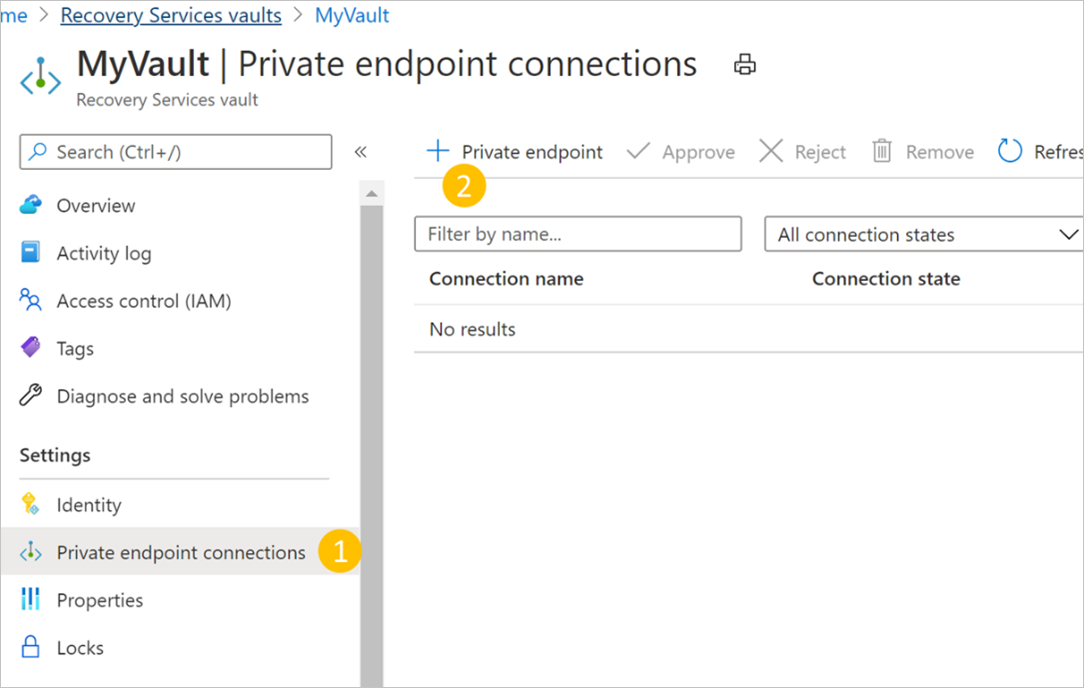Viewport: 1084px width, 688px height.
Task: Click the Filter by name input field
Action: point(577,234)
